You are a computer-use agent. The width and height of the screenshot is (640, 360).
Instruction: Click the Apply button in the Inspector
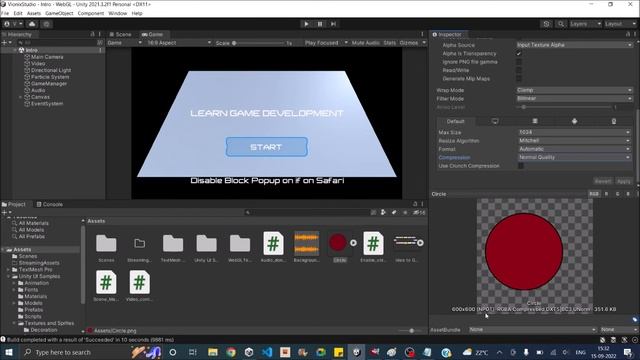624,181
